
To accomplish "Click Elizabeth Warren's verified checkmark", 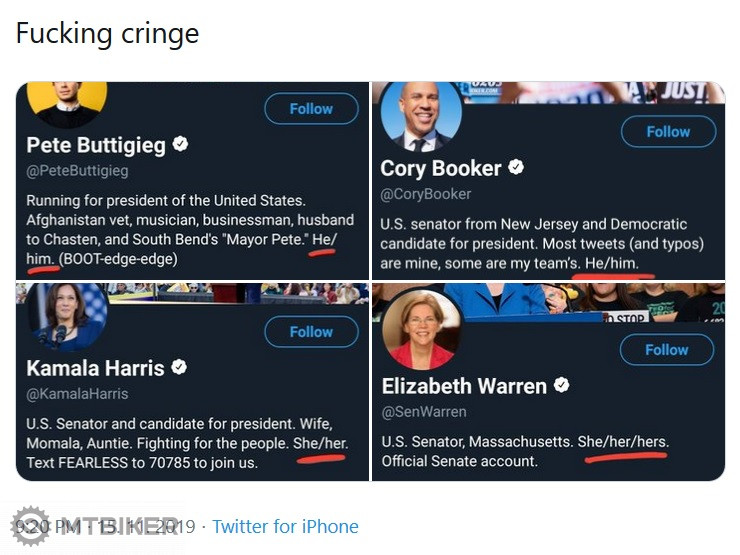I will point(562,384).
